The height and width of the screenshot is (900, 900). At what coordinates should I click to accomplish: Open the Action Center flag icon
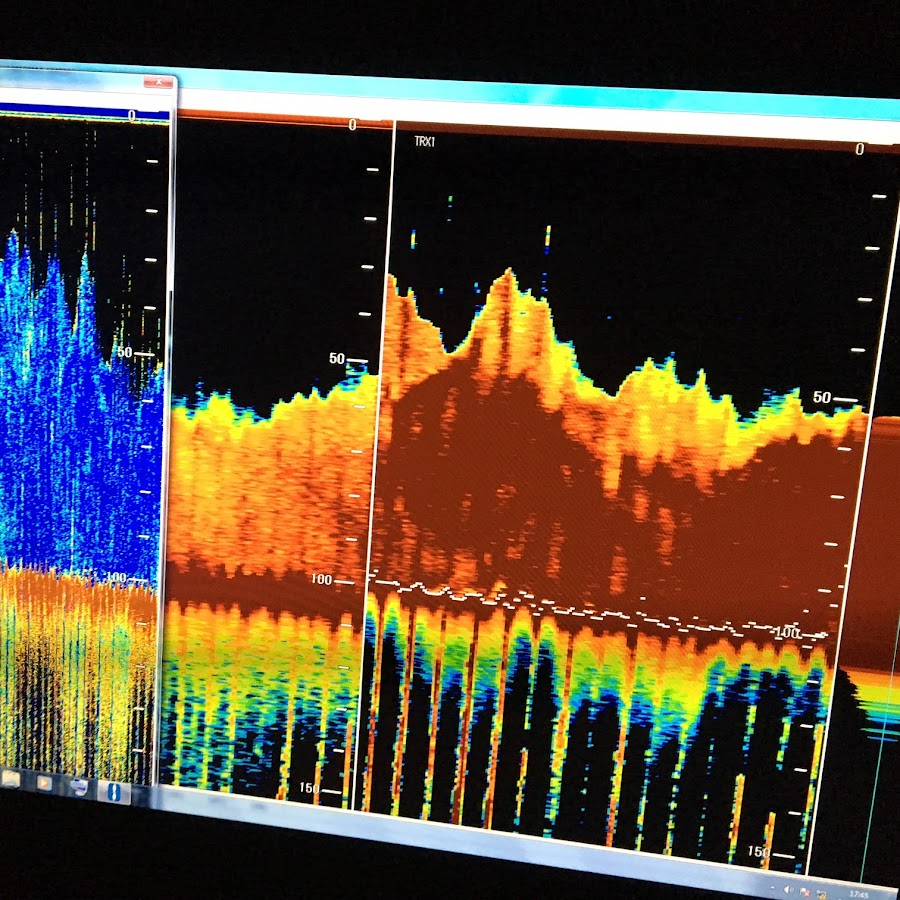[x=806, y=891]
